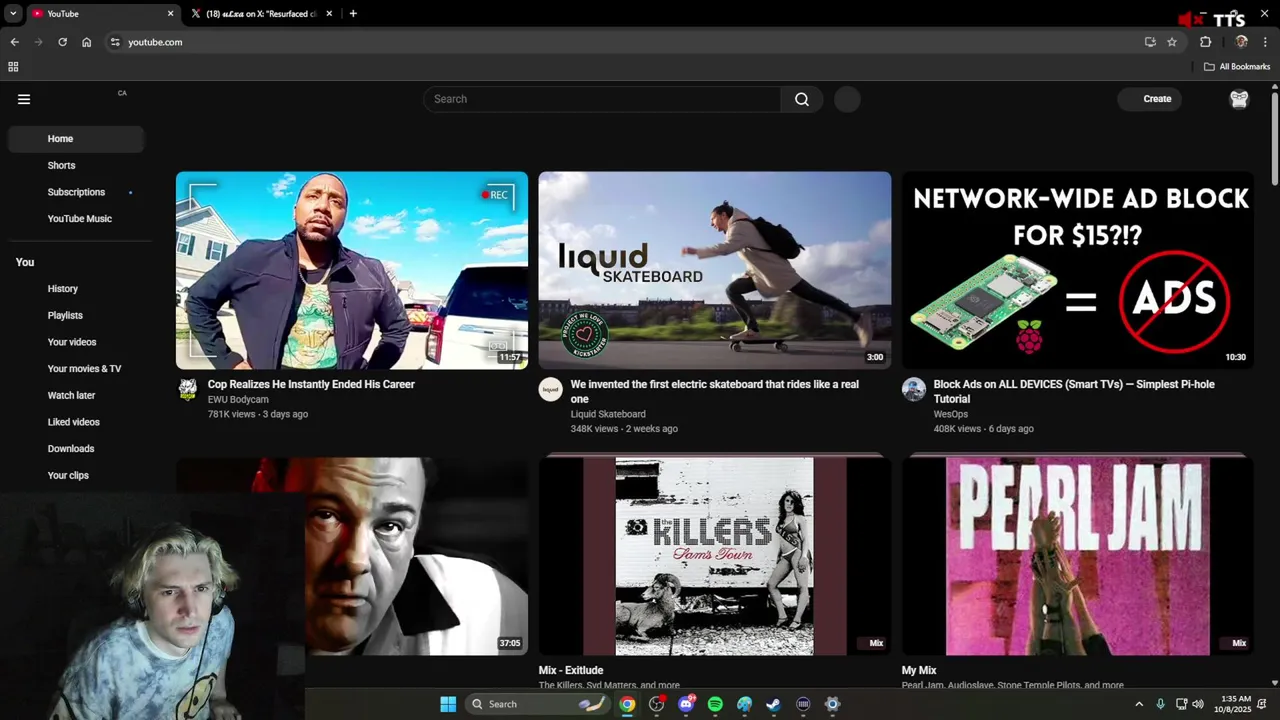Open Liquid Skateboard channel avatar
The image size is (1280, 720).
[550, 390]
